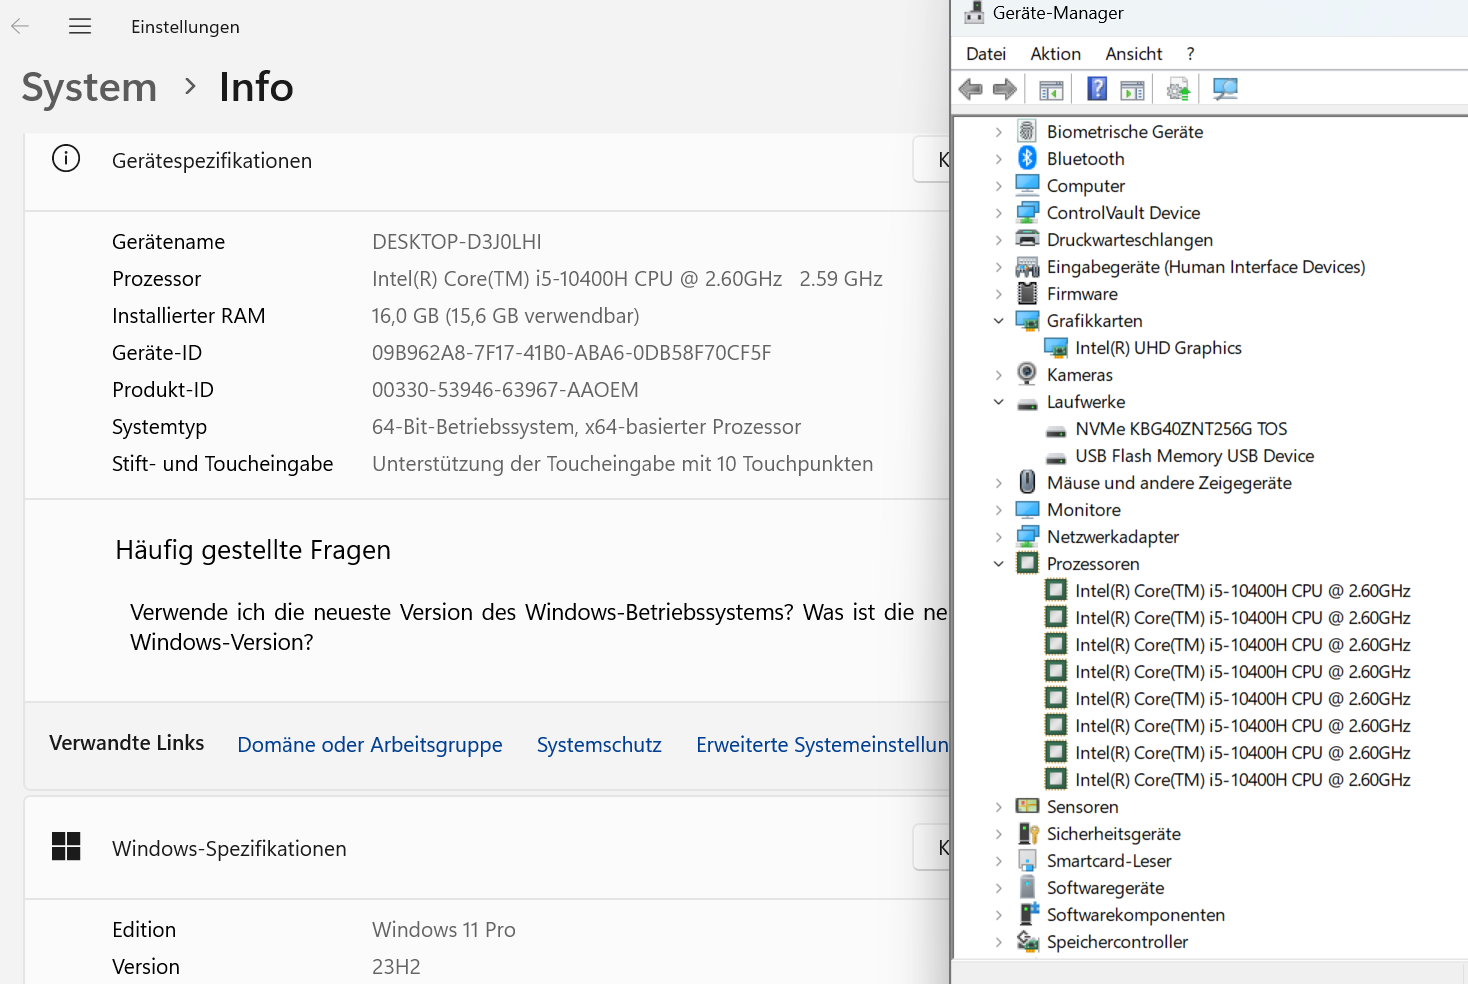Click the info icon beside Gerätespezifikationen
Viewport: 1468px width, 984px height.
[x=66, y=159]
